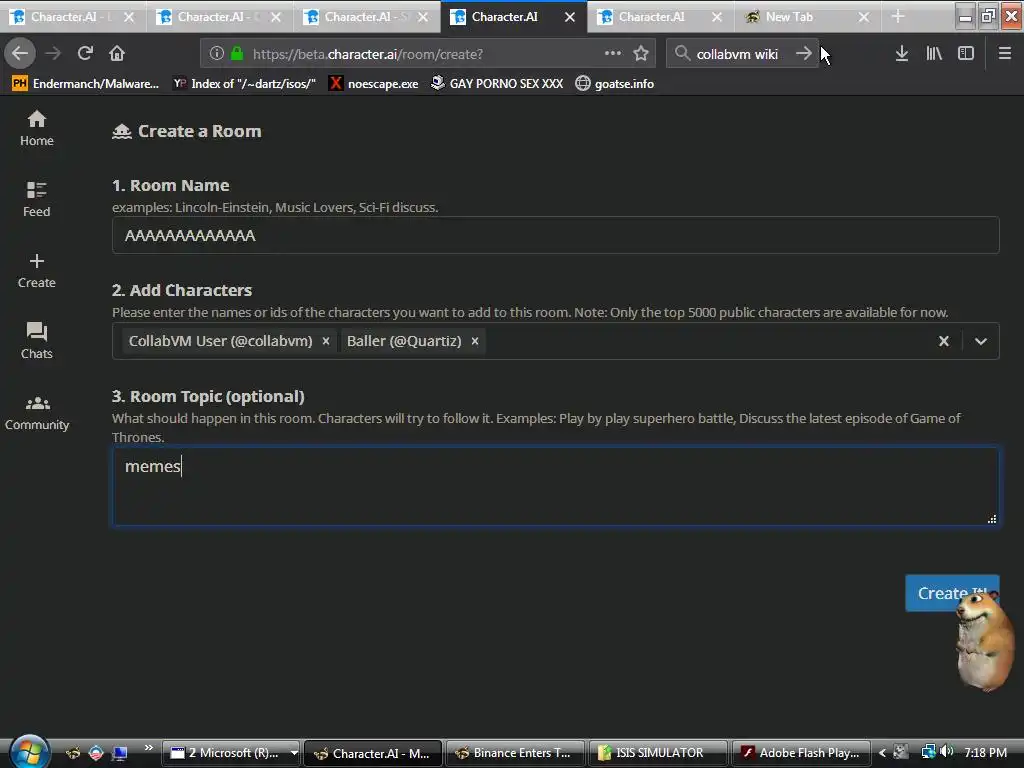The height and width of the screenshot is (768, 1024).
Task: Open Chats in the sidebar
Action: [37, 341]
